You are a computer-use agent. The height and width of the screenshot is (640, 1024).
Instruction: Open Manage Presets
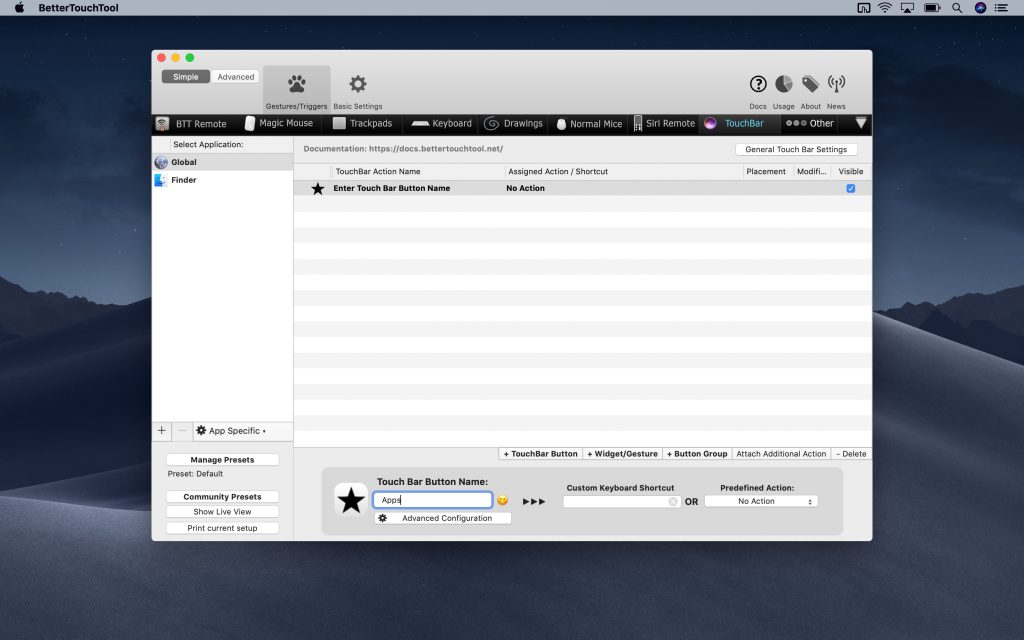(x=222, y=460)
